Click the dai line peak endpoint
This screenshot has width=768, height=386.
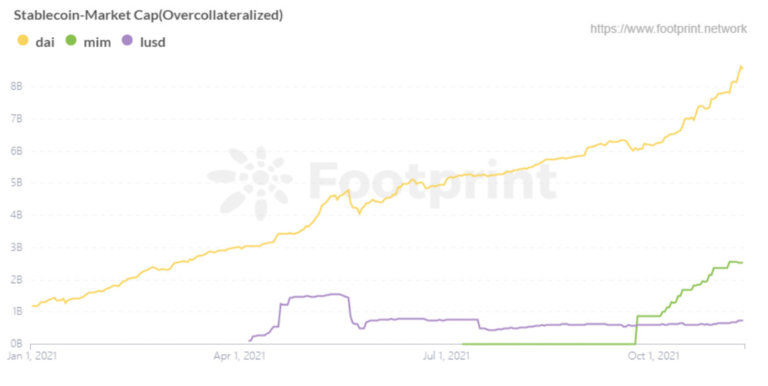point(741,67)
